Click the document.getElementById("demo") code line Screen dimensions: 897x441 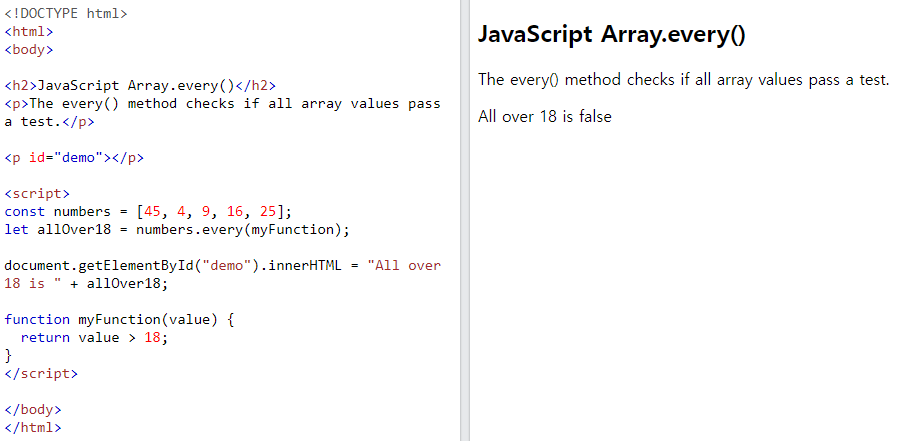click(x=223, y=265)
